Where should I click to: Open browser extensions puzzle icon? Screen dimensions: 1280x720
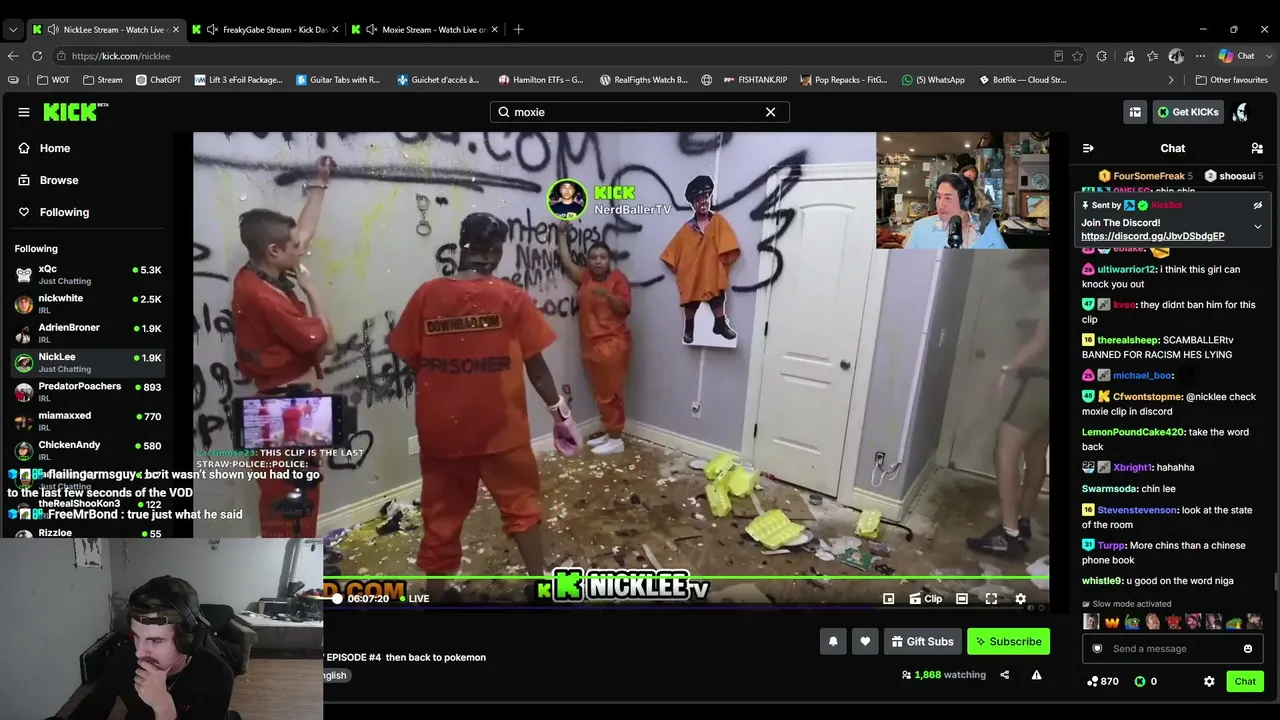click(1102, 56)
